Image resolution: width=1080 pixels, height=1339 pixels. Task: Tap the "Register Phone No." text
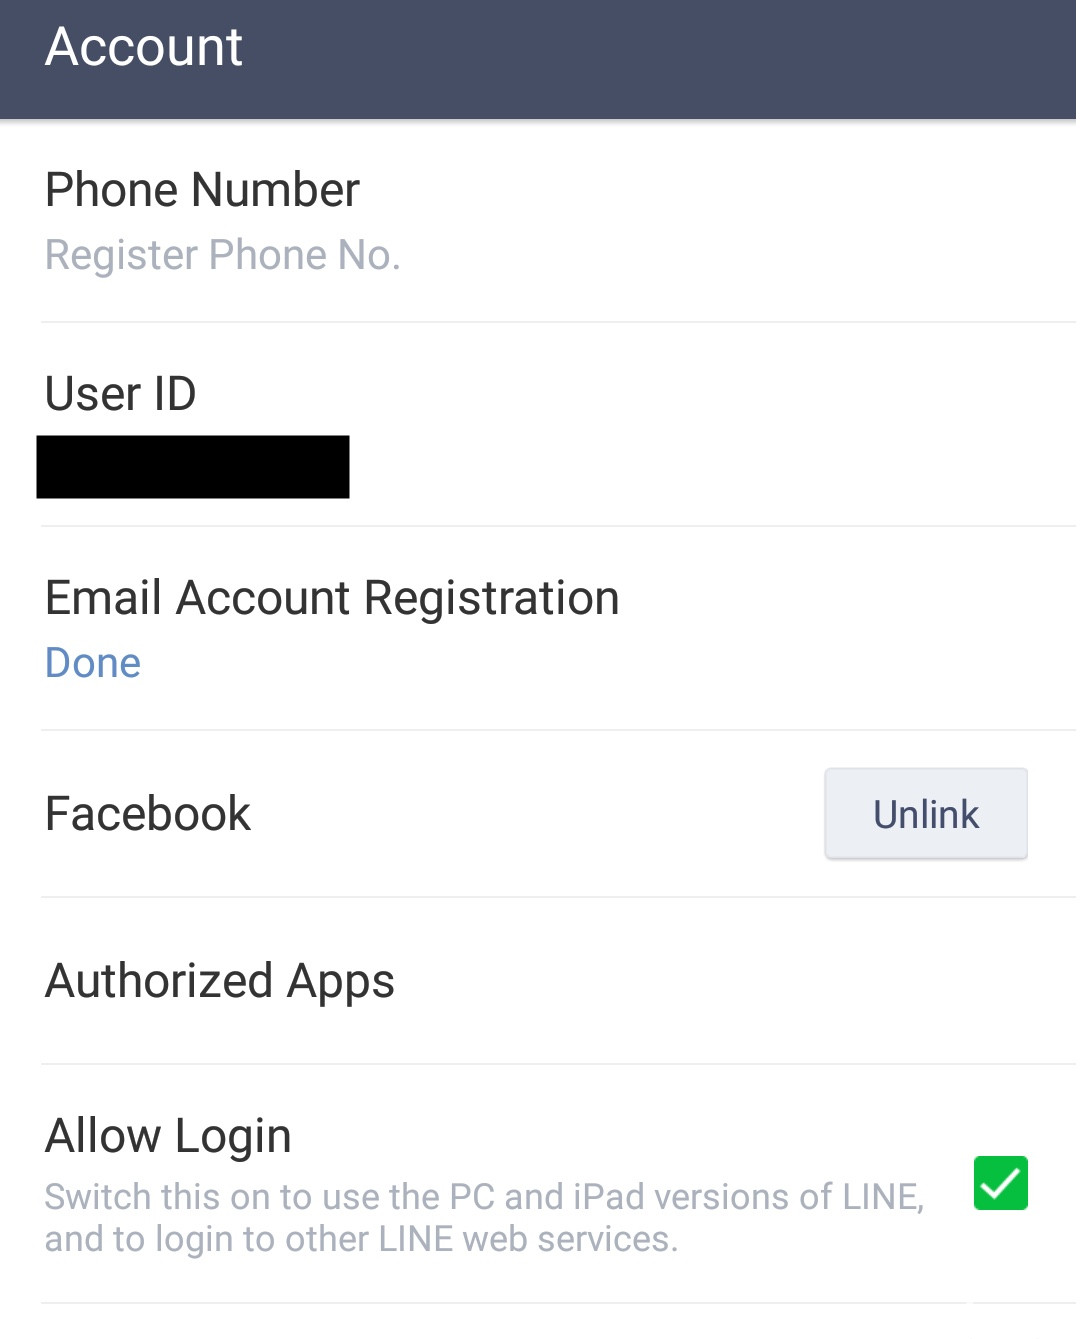point(223,256)
